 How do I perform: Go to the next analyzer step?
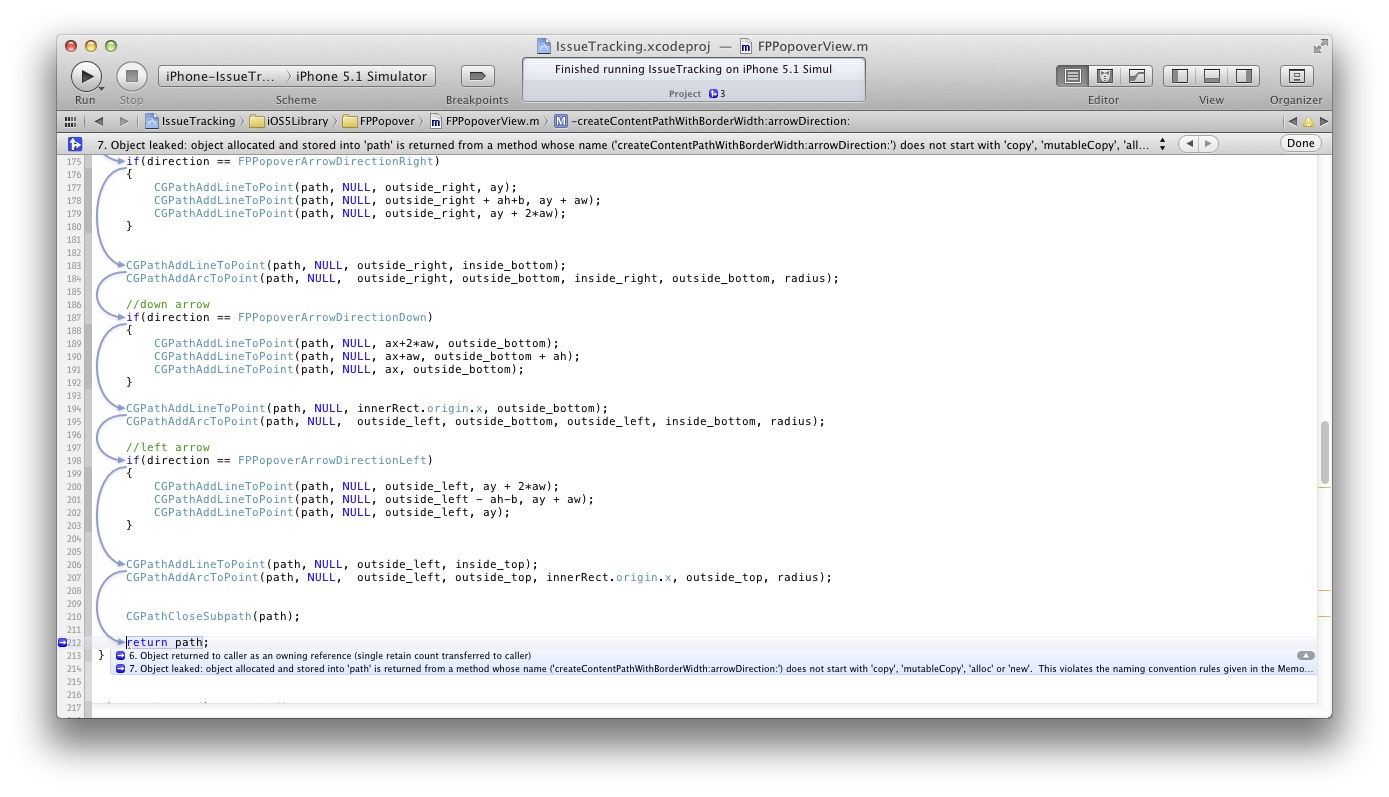click(1208, 144)
